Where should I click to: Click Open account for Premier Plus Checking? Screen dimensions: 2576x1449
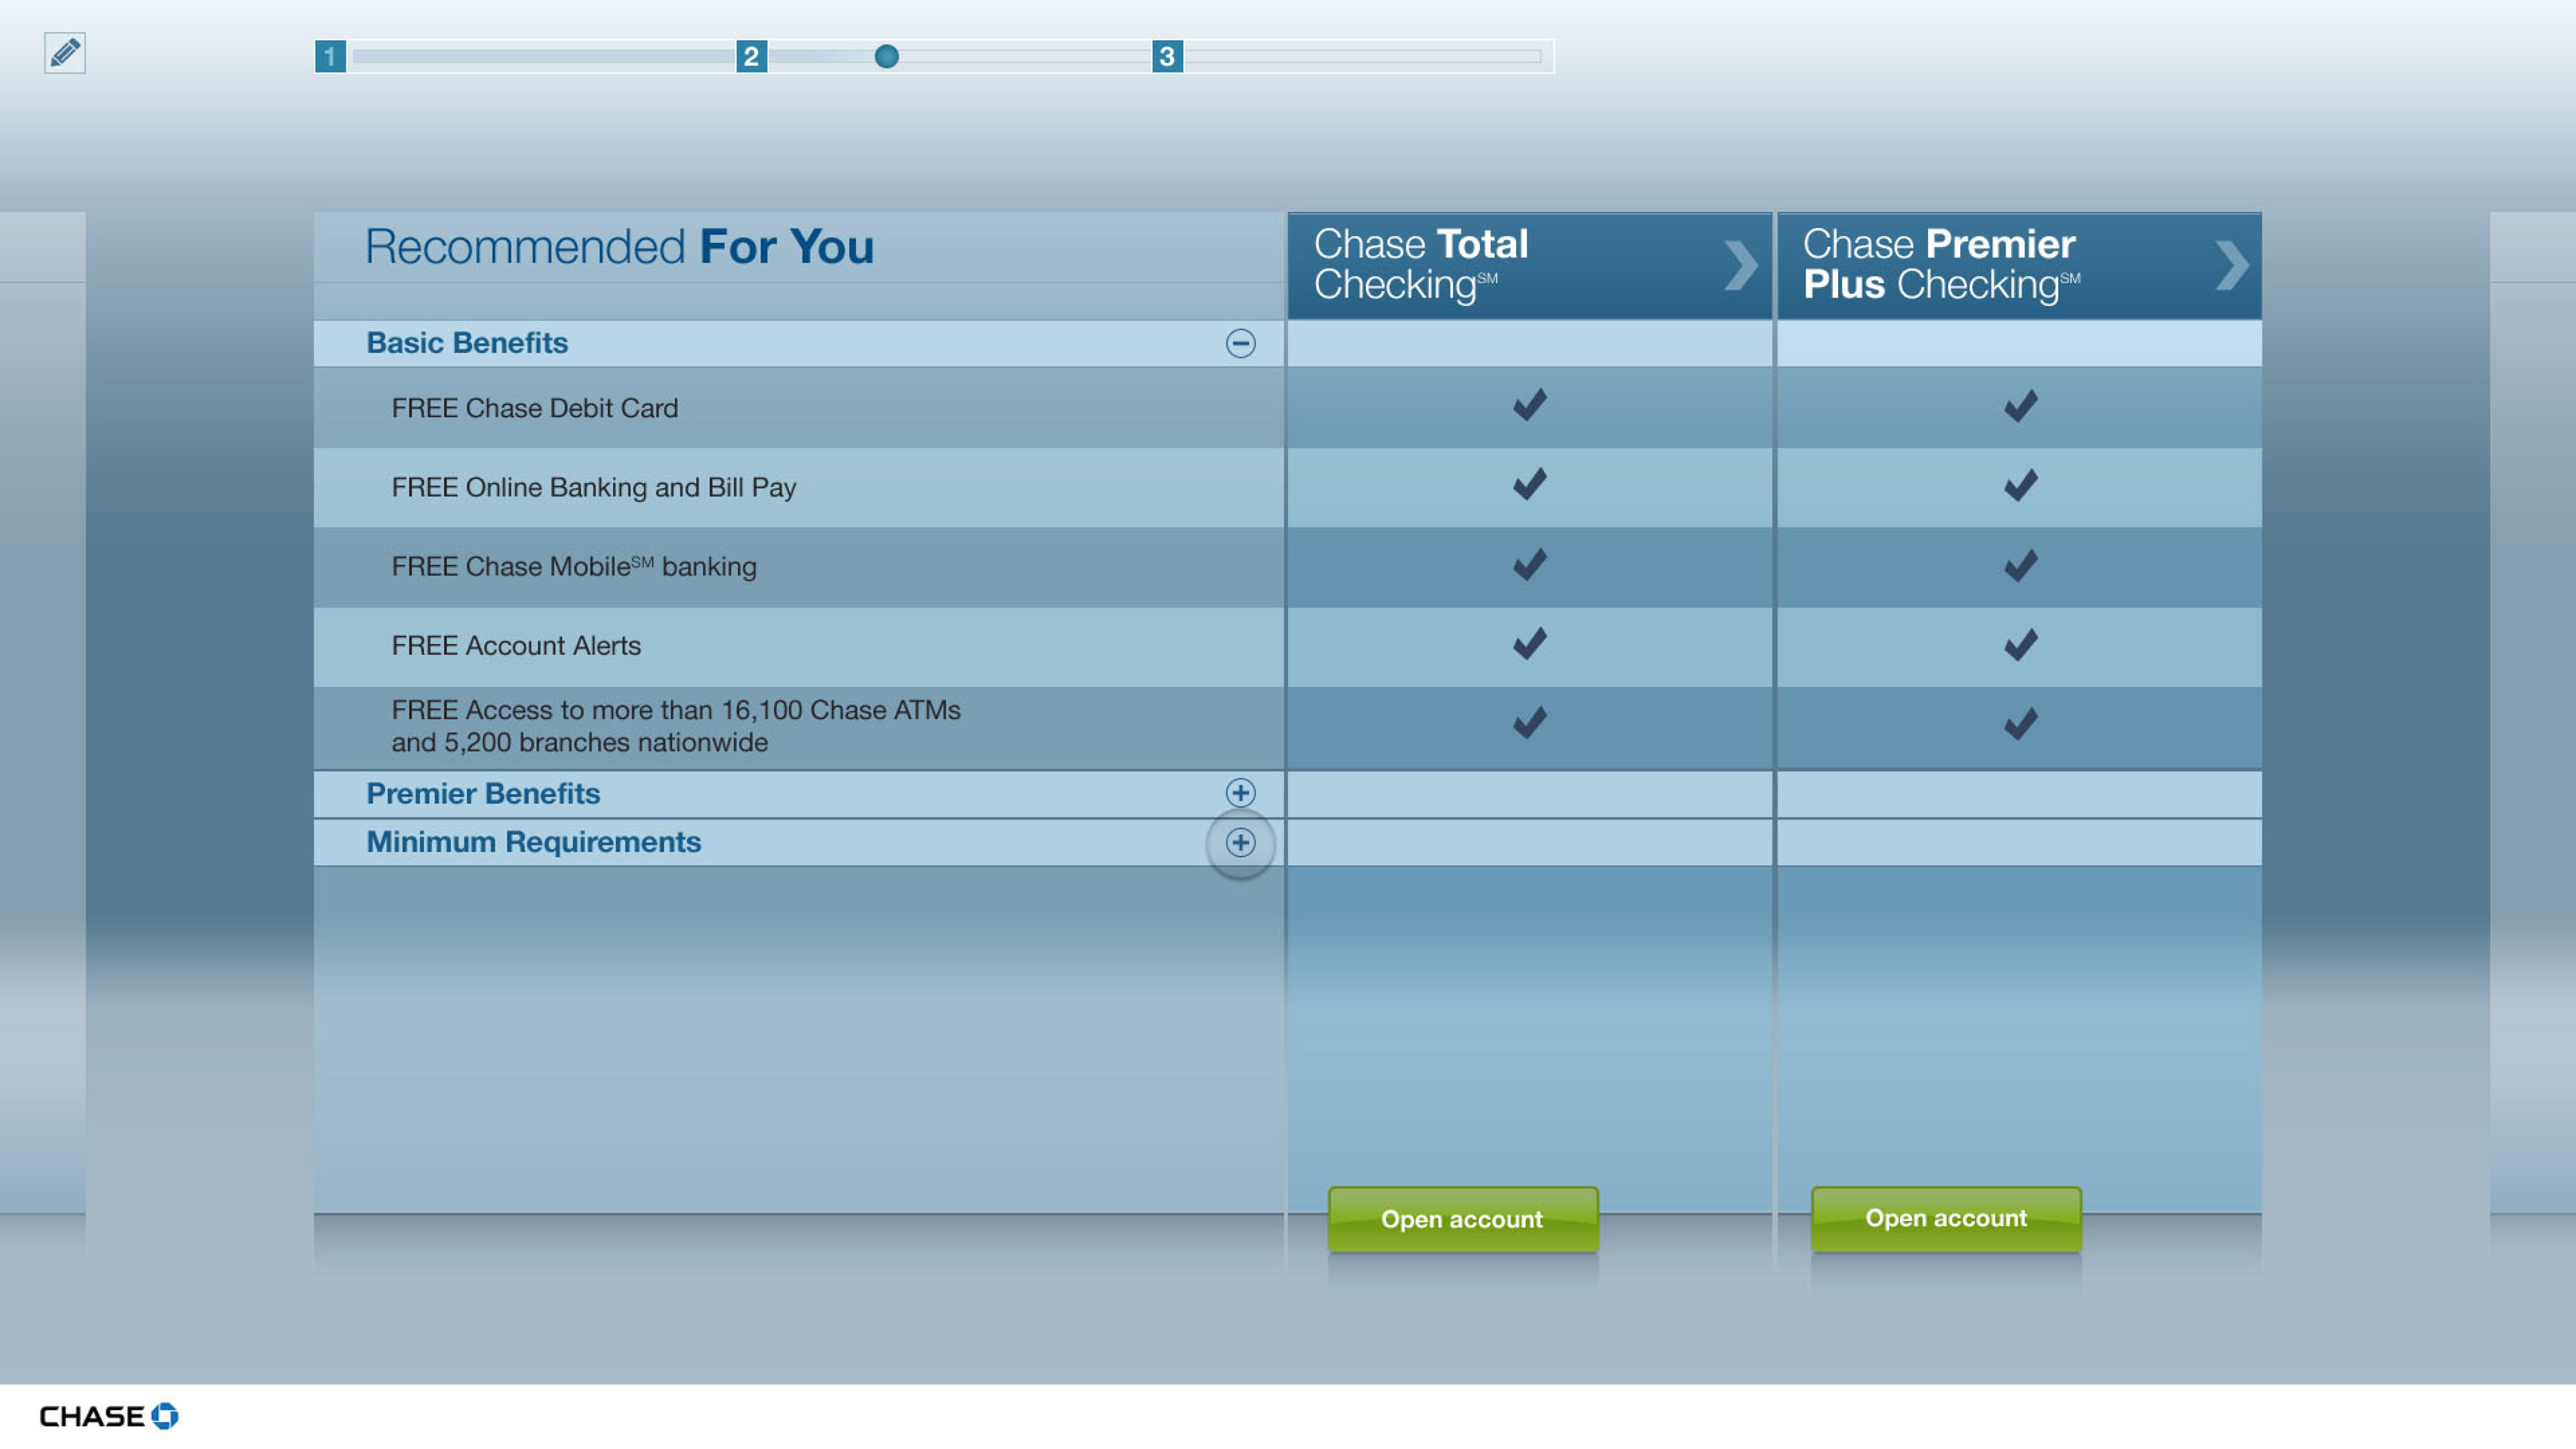click(x=1946, y=1218)
